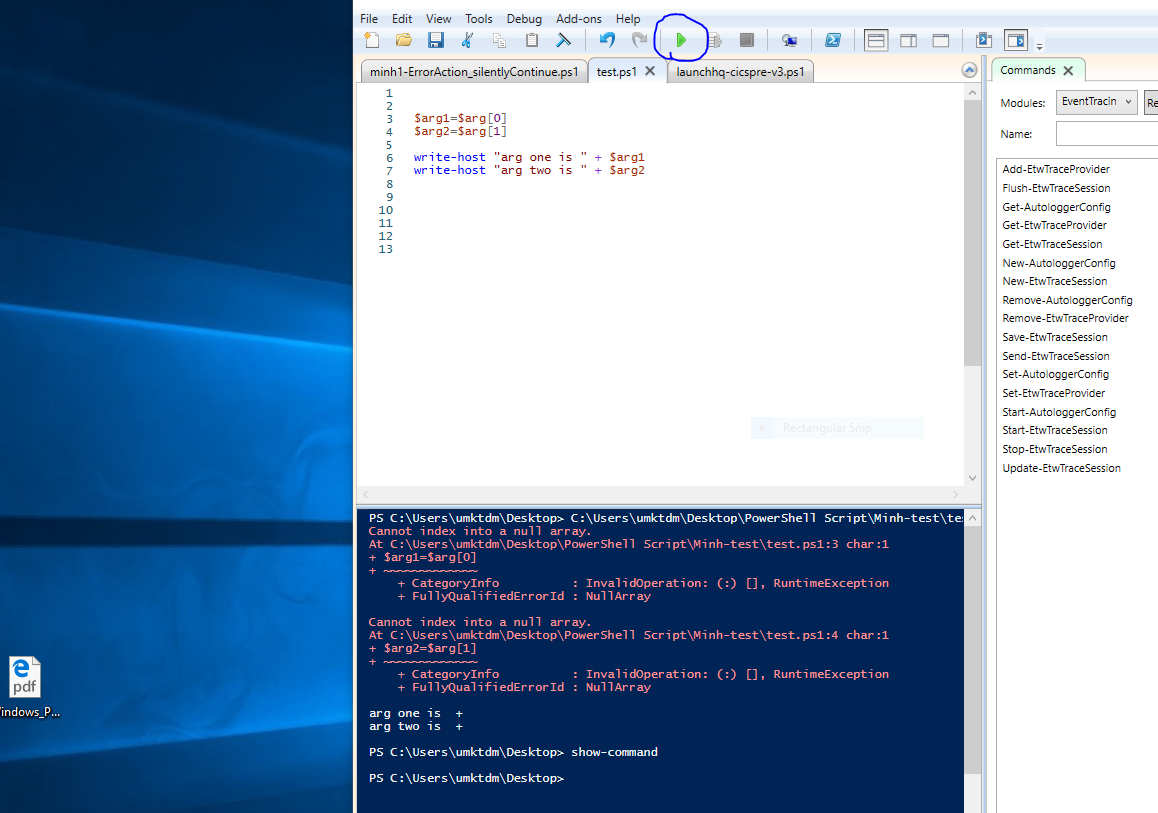Cut selection with the scissors icon
The image size is (1158, 813).
(x=467, y=40)
